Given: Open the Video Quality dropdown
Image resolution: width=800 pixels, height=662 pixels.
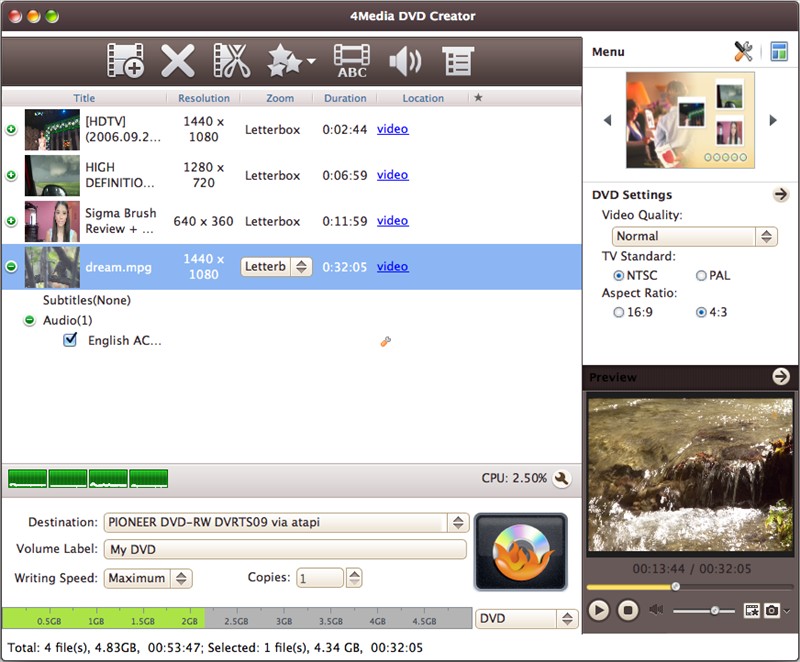Looking at the screenshot, I should [694, 236].
